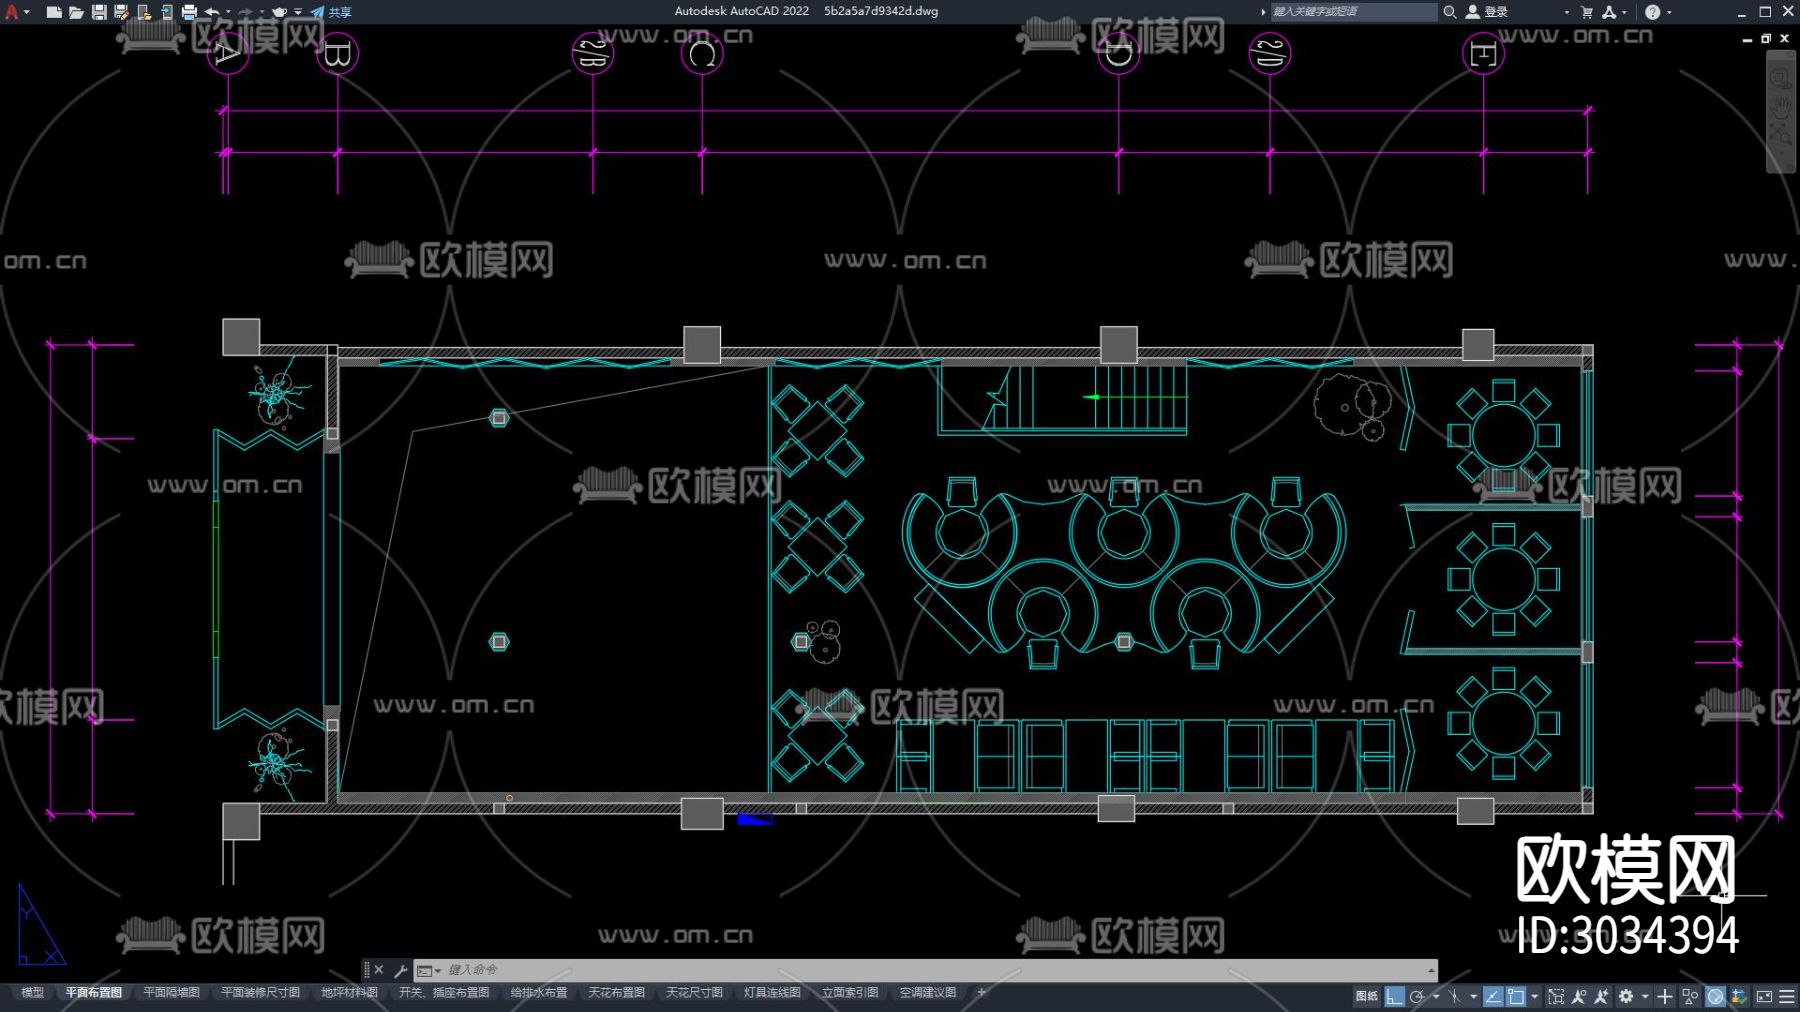Expand the sign-in account dropdown arrow
The width and height of the screenshot is (1800, 1012).
1567,12
